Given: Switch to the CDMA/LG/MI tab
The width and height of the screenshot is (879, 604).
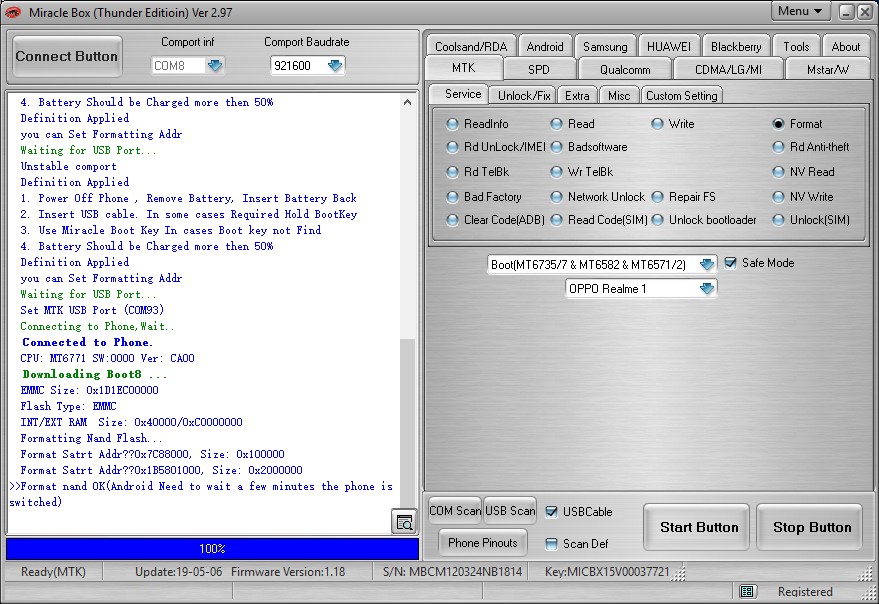Looking at the screenshot, I should coord(728,70).
